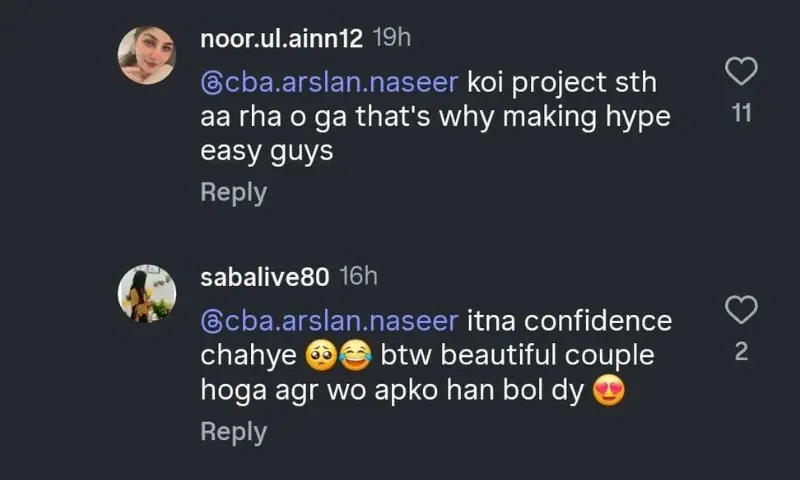Open the sabalive80 username link
This screenshot has height=480, width=800.
click(x=264, y=278)
